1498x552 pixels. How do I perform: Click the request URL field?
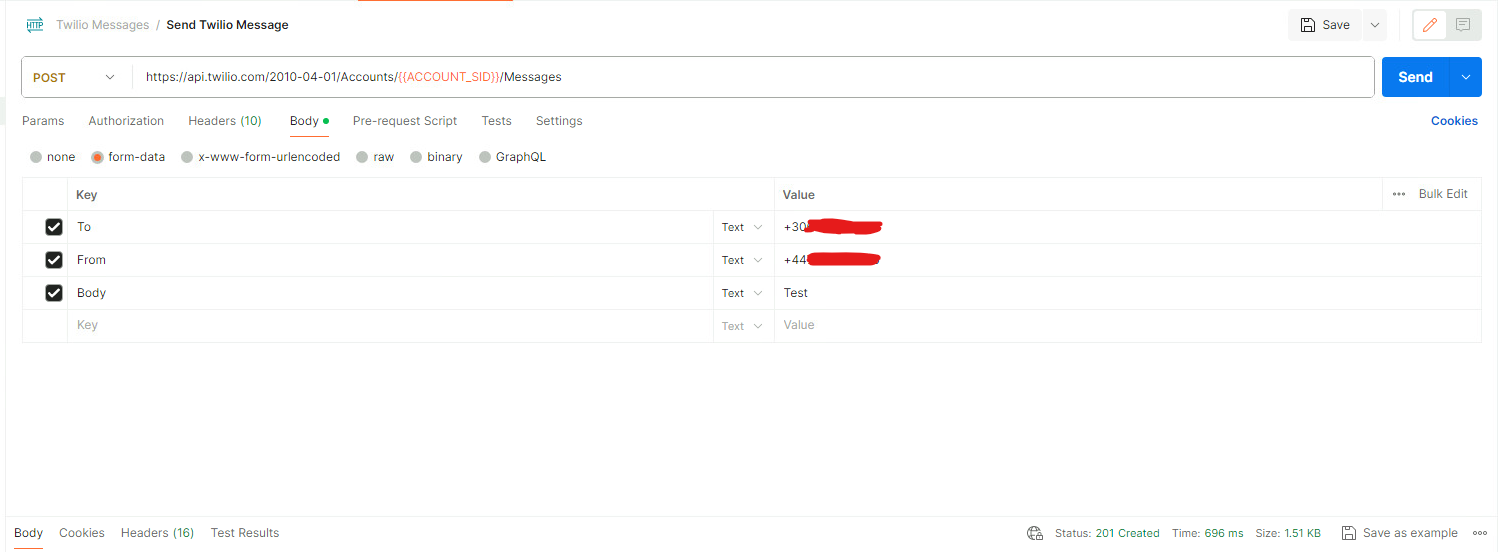point(752,77)
